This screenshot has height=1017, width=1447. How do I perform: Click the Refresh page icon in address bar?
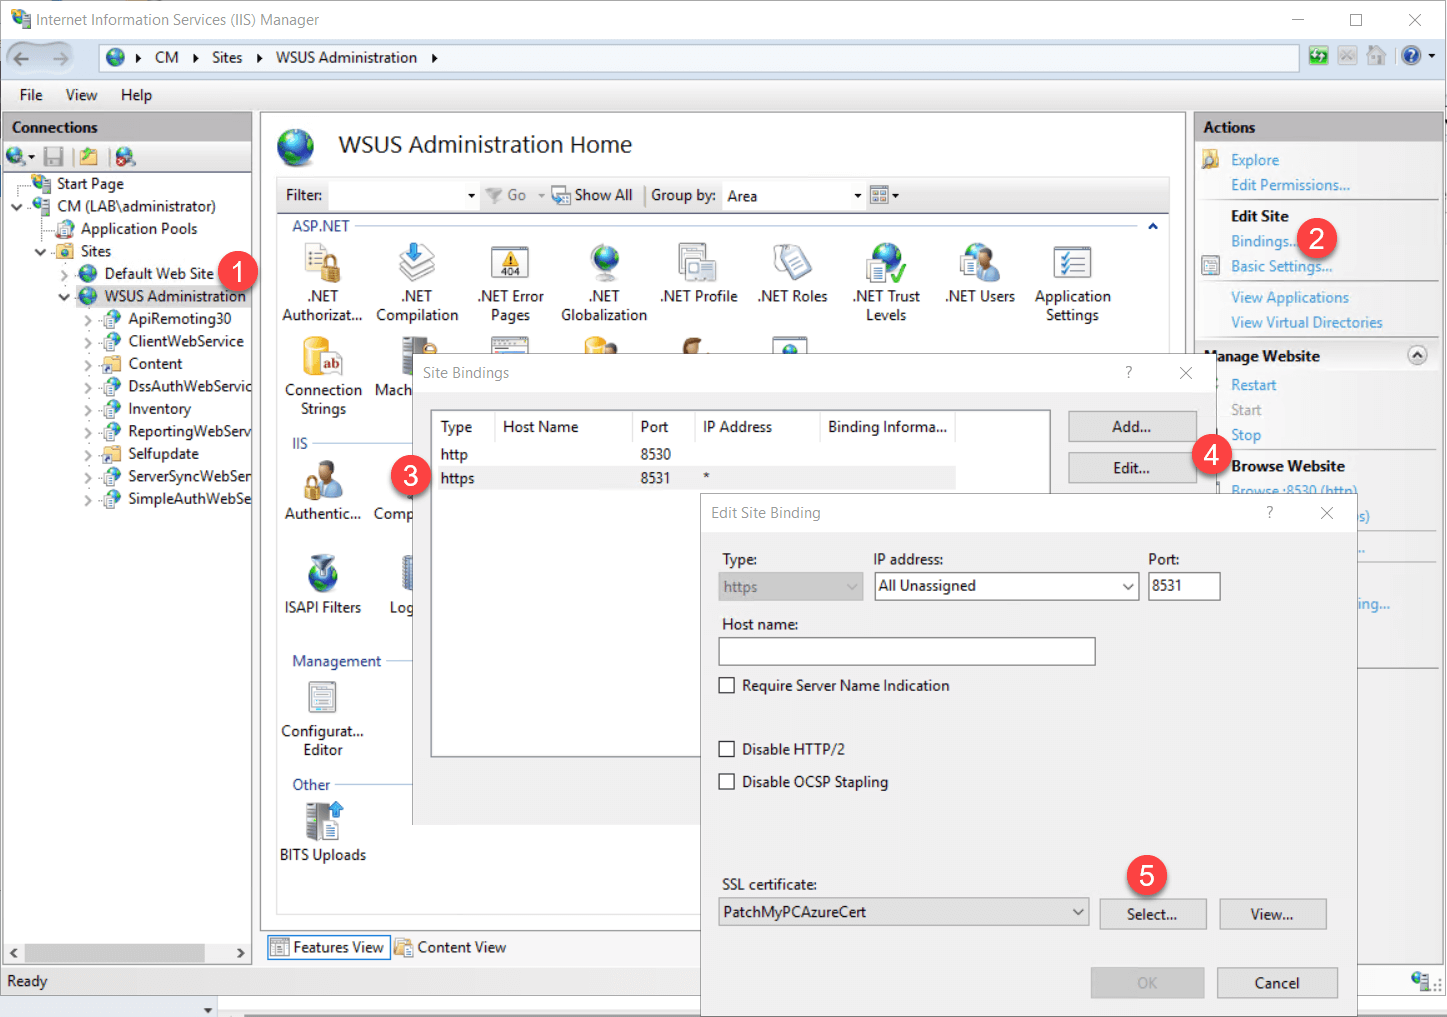click(1319, 56)
